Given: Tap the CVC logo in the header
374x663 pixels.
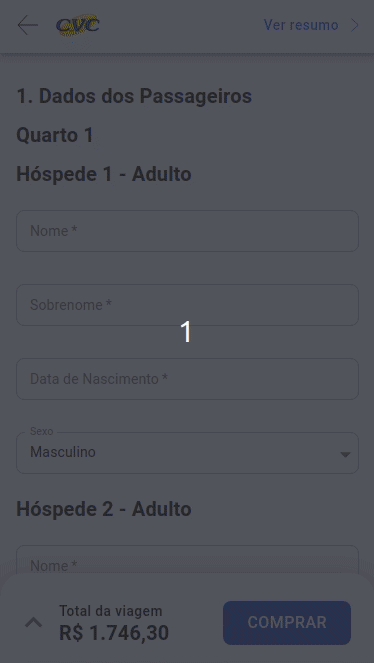Looking at the screenshot, I should (78, 25).
